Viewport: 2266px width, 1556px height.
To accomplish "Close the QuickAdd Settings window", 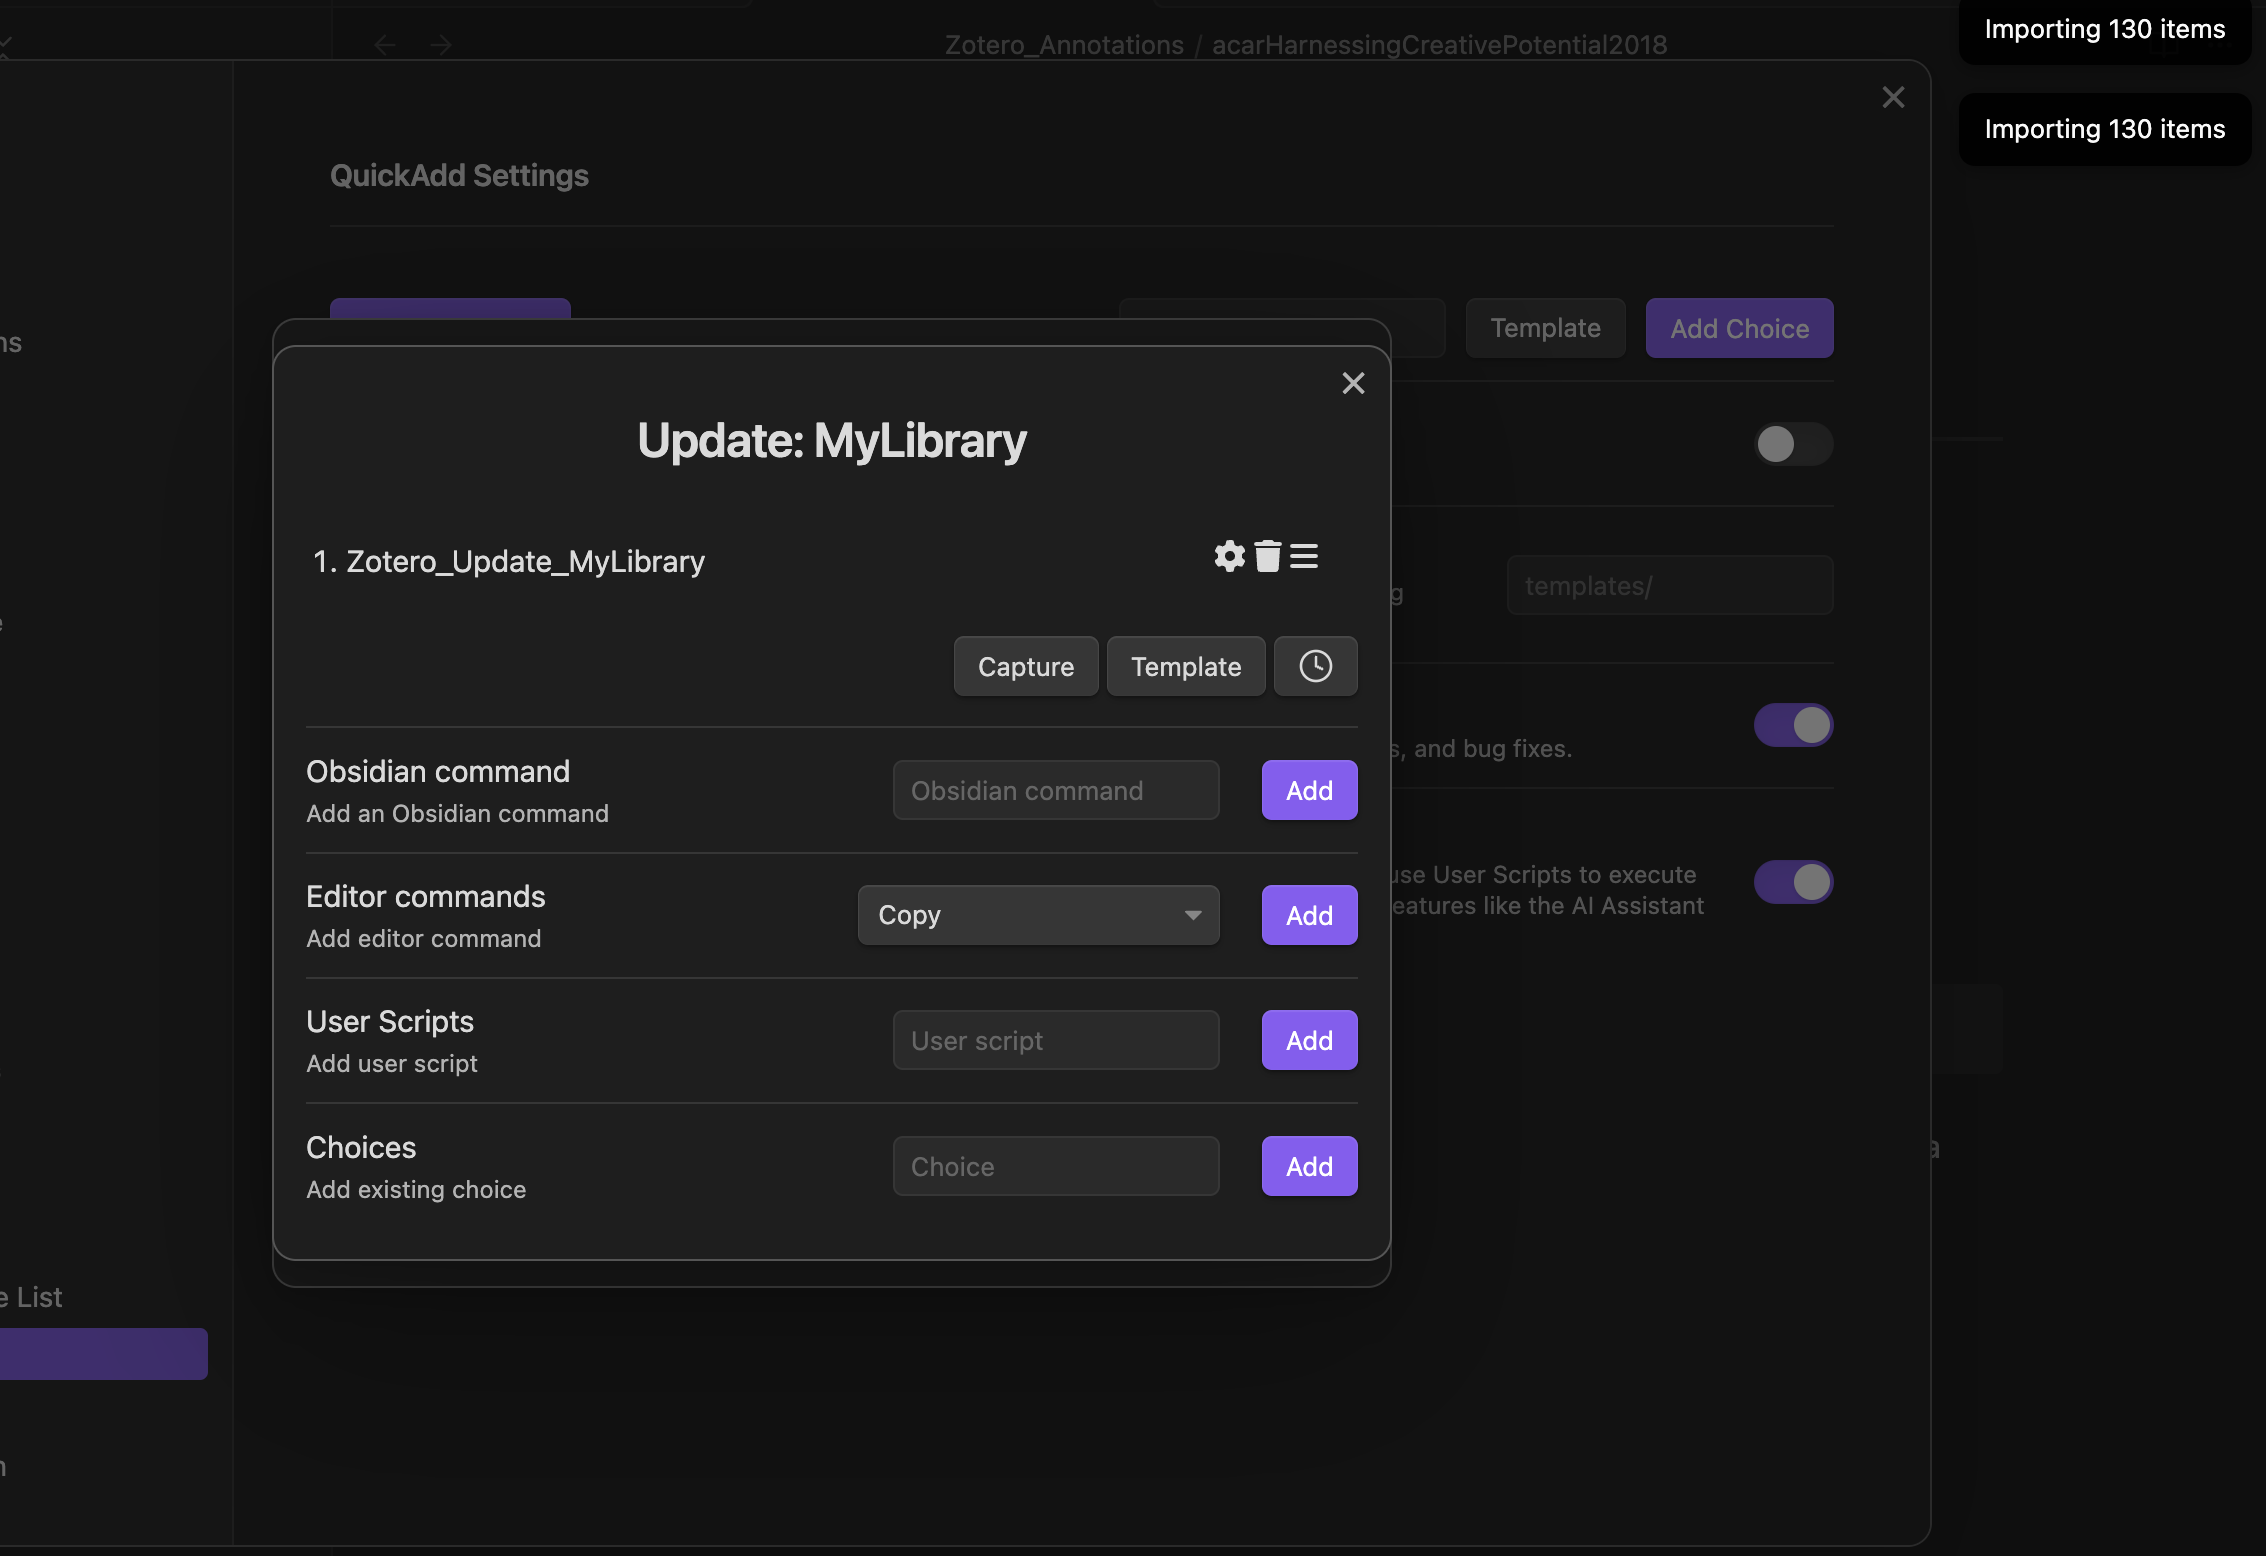I will coord(1893,97).
